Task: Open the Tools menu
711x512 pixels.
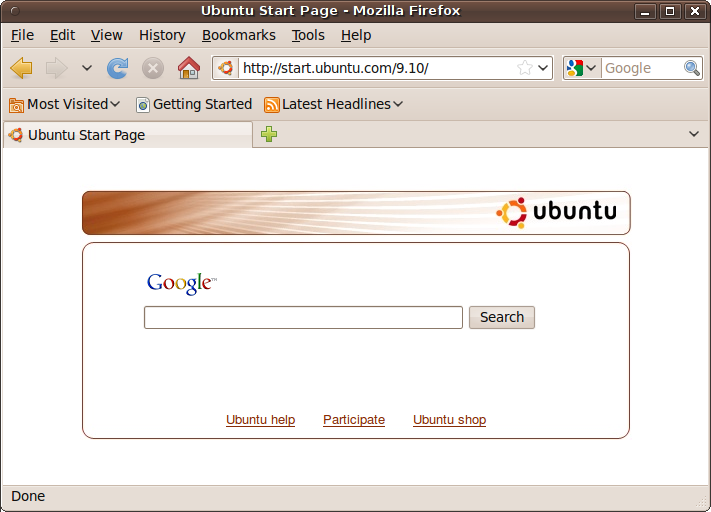Action: point(308,35)
